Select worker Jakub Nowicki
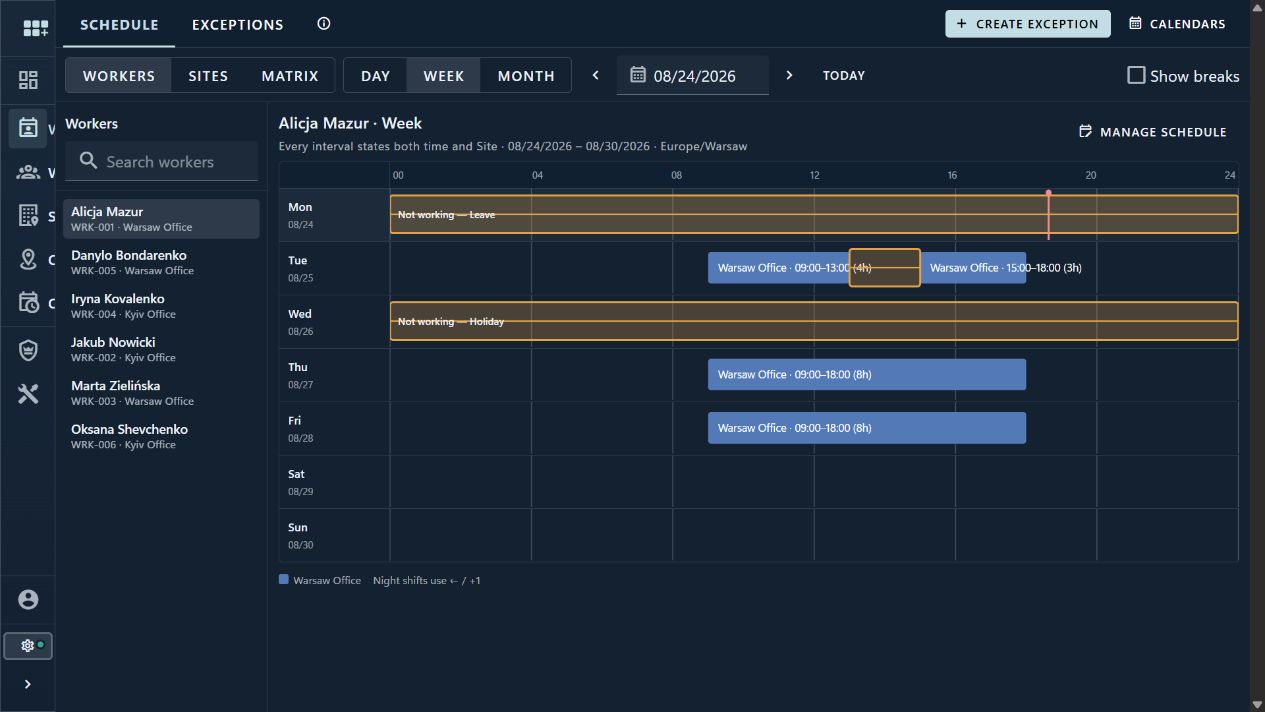The height and width of the screenshot is (712, 1265). 161,349
